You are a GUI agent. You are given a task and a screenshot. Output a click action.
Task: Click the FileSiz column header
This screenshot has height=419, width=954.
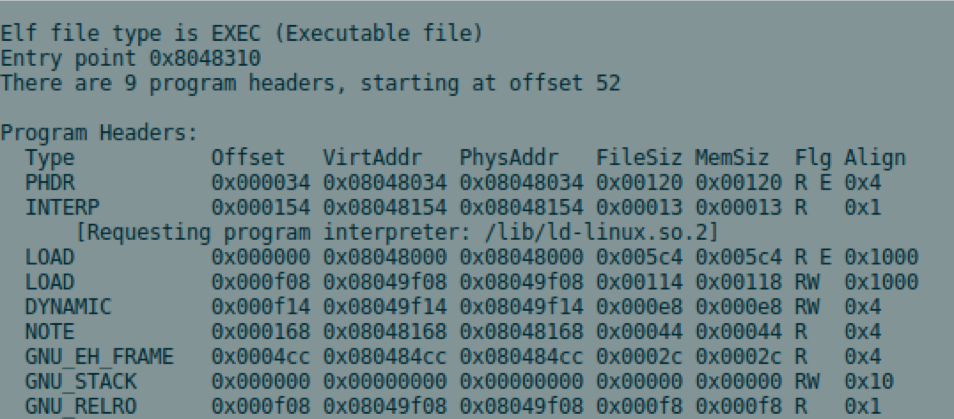(x=639, y=158)
